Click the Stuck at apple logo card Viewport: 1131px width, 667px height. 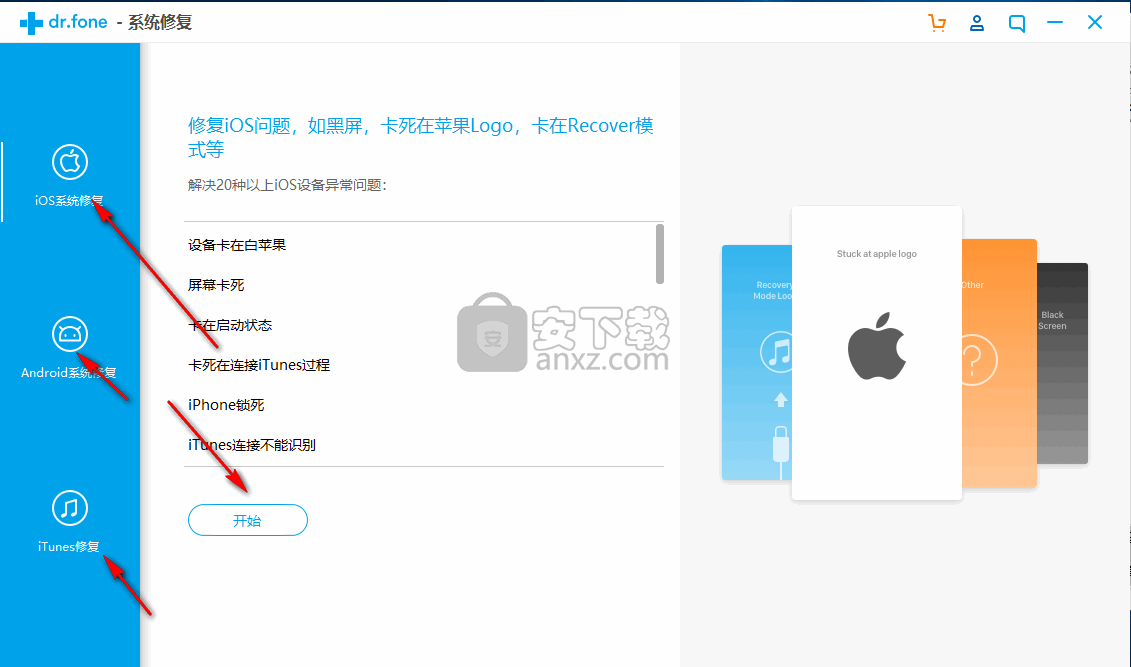(876, 353)
